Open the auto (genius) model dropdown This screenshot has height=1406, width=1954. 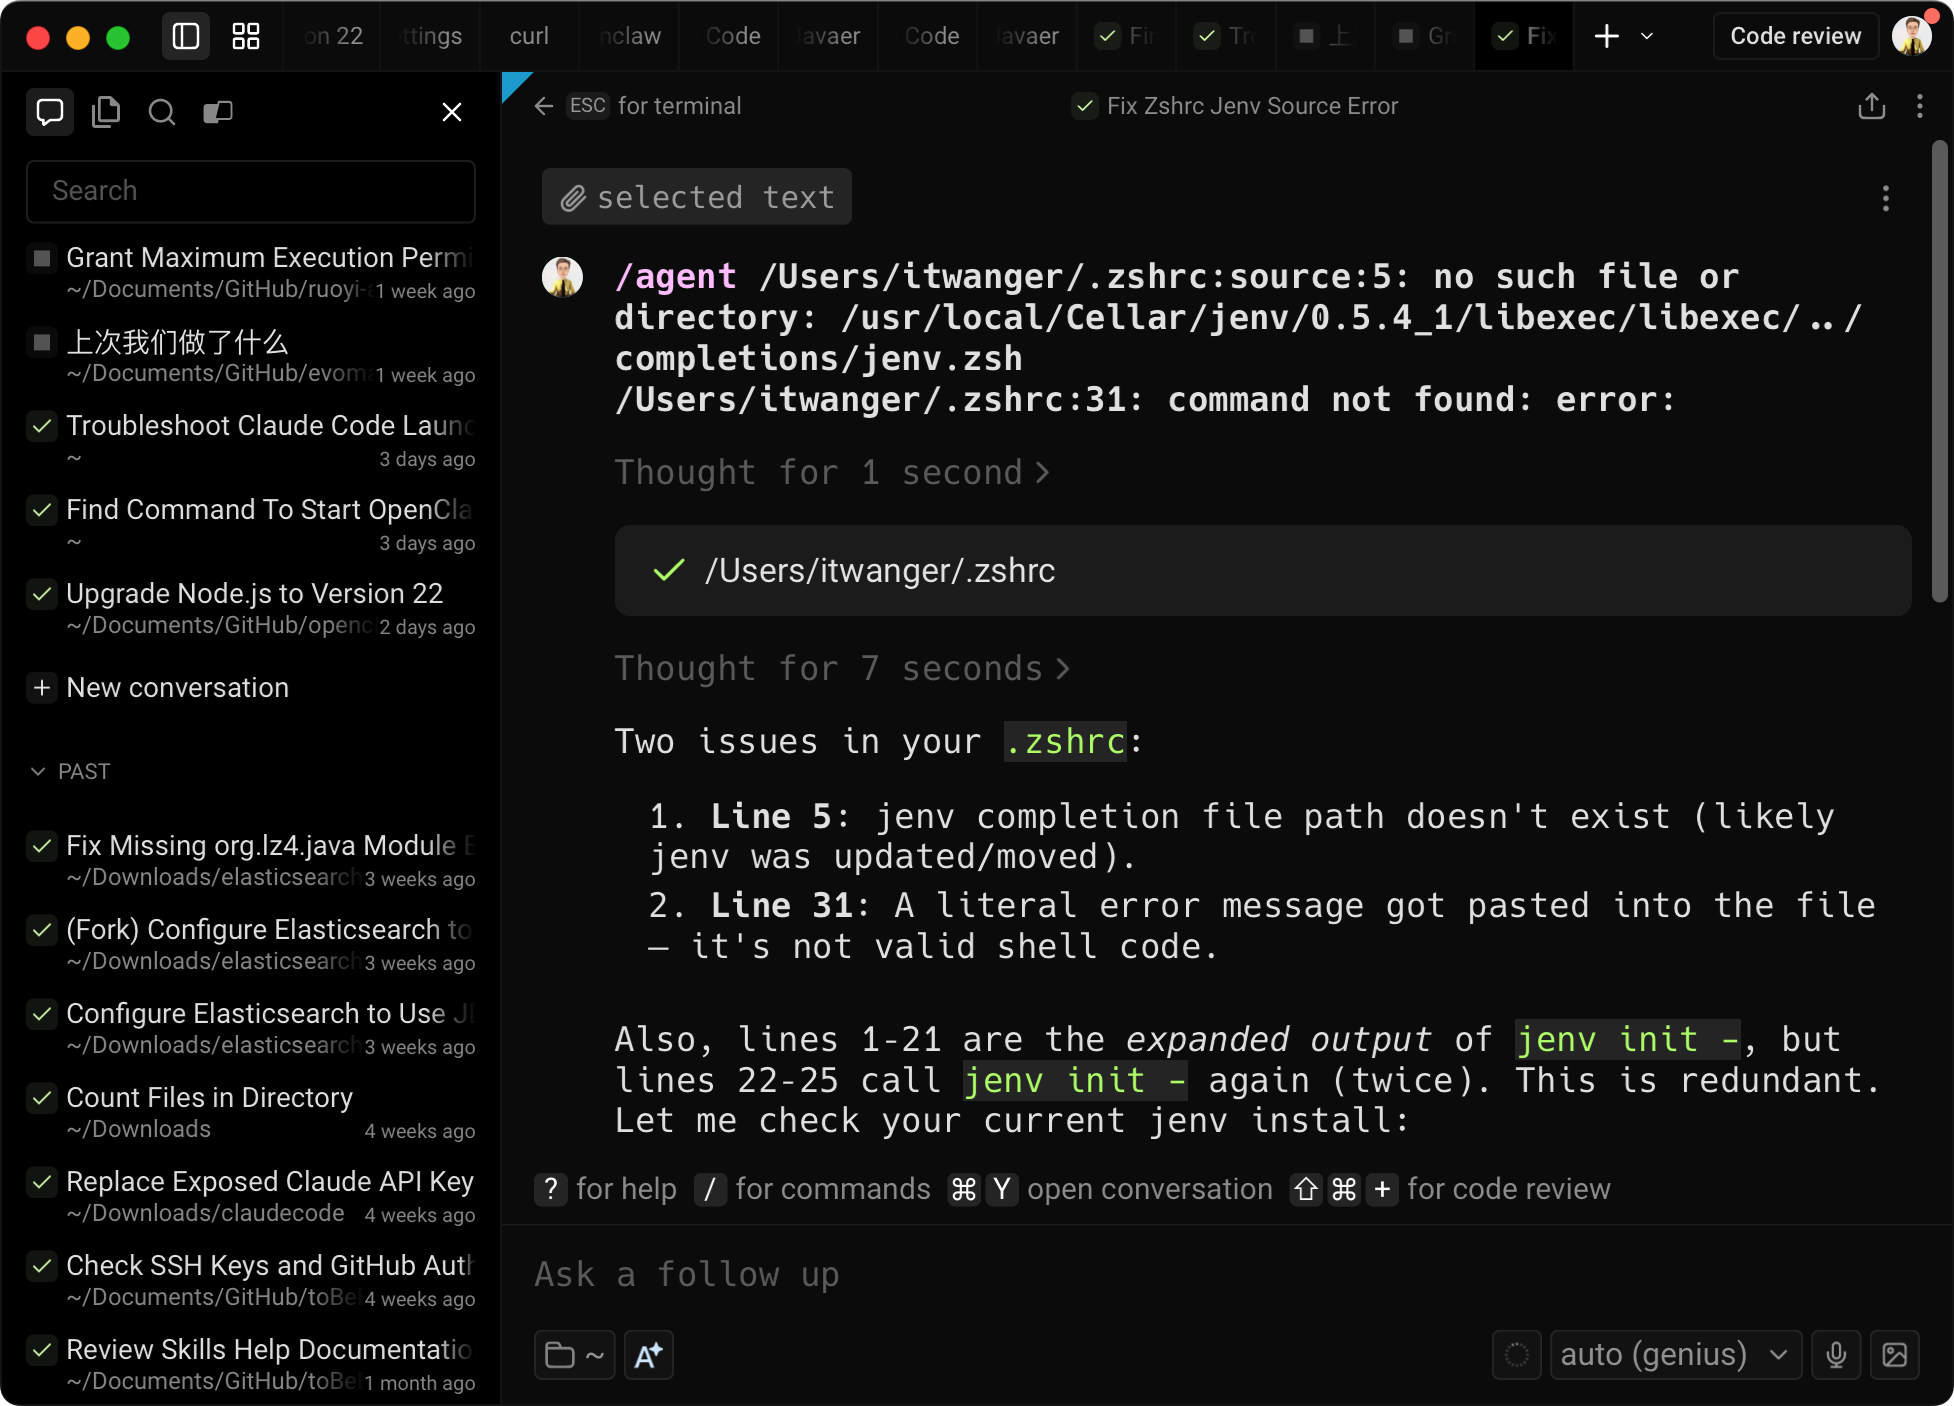[x=1675, y=1355]
